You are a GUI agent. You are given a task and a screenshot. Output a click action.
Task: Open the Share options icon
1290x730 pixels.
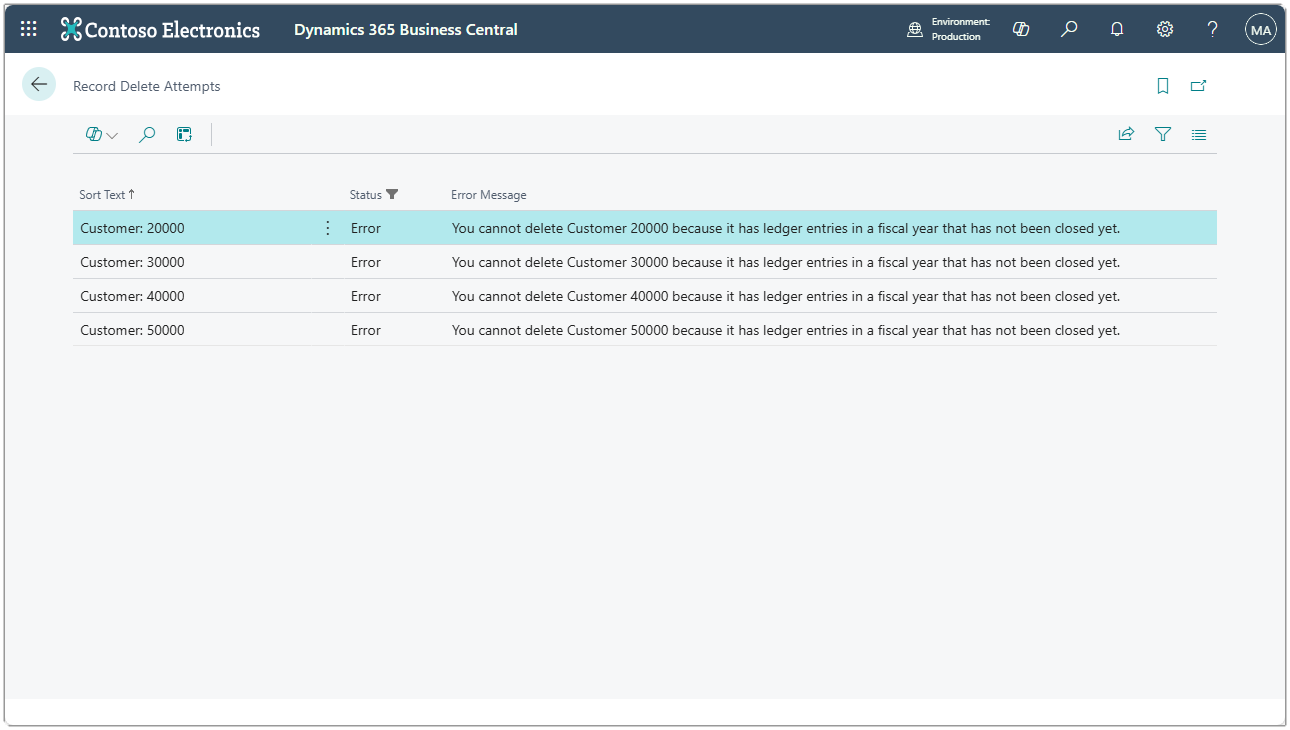pos(1126,133)
